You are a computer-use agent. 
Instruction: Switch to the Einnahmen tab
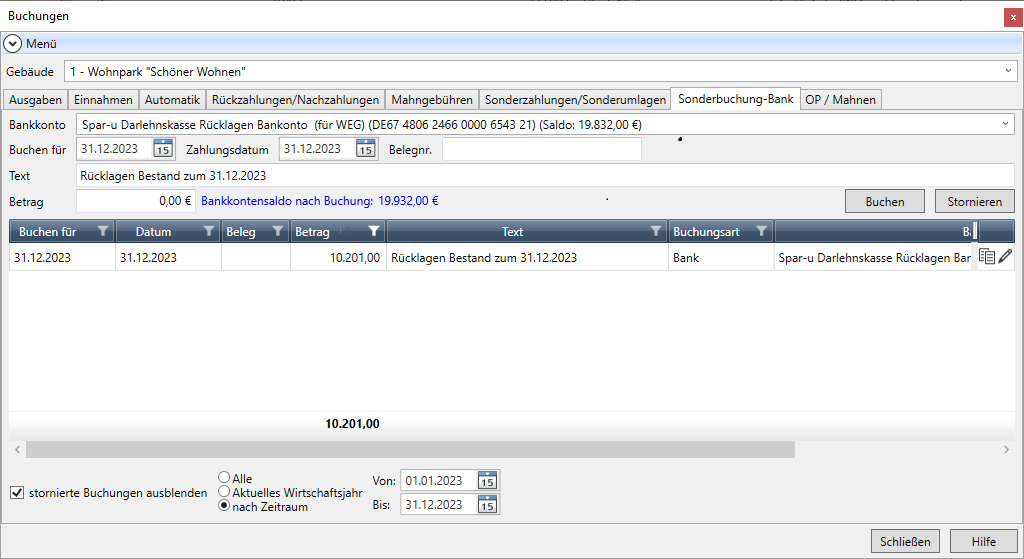(x=103, y=99)
